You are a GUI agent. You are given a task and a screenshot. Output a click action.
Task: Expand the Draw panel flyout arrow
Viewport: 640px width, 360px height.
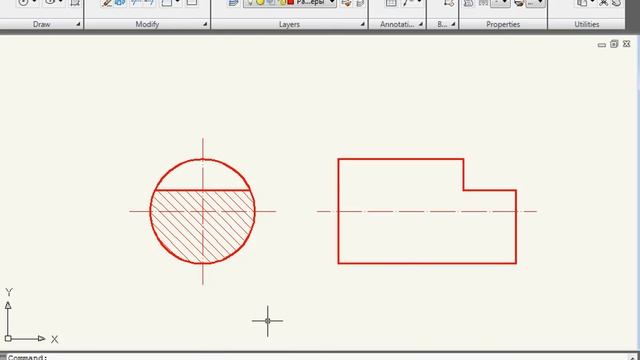pyautogui.click(x=78, y=24)
